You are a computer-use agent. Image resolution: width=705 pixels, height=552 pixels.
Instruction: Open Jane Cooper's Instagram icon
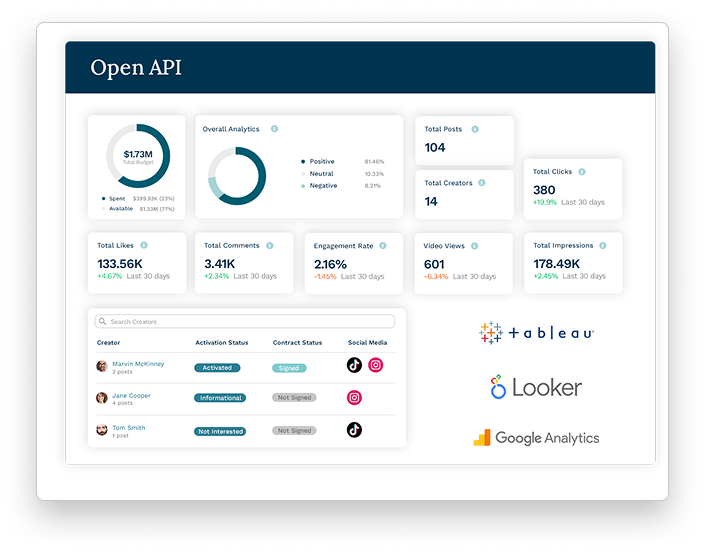pyautogui.click(x=354, y=398)
